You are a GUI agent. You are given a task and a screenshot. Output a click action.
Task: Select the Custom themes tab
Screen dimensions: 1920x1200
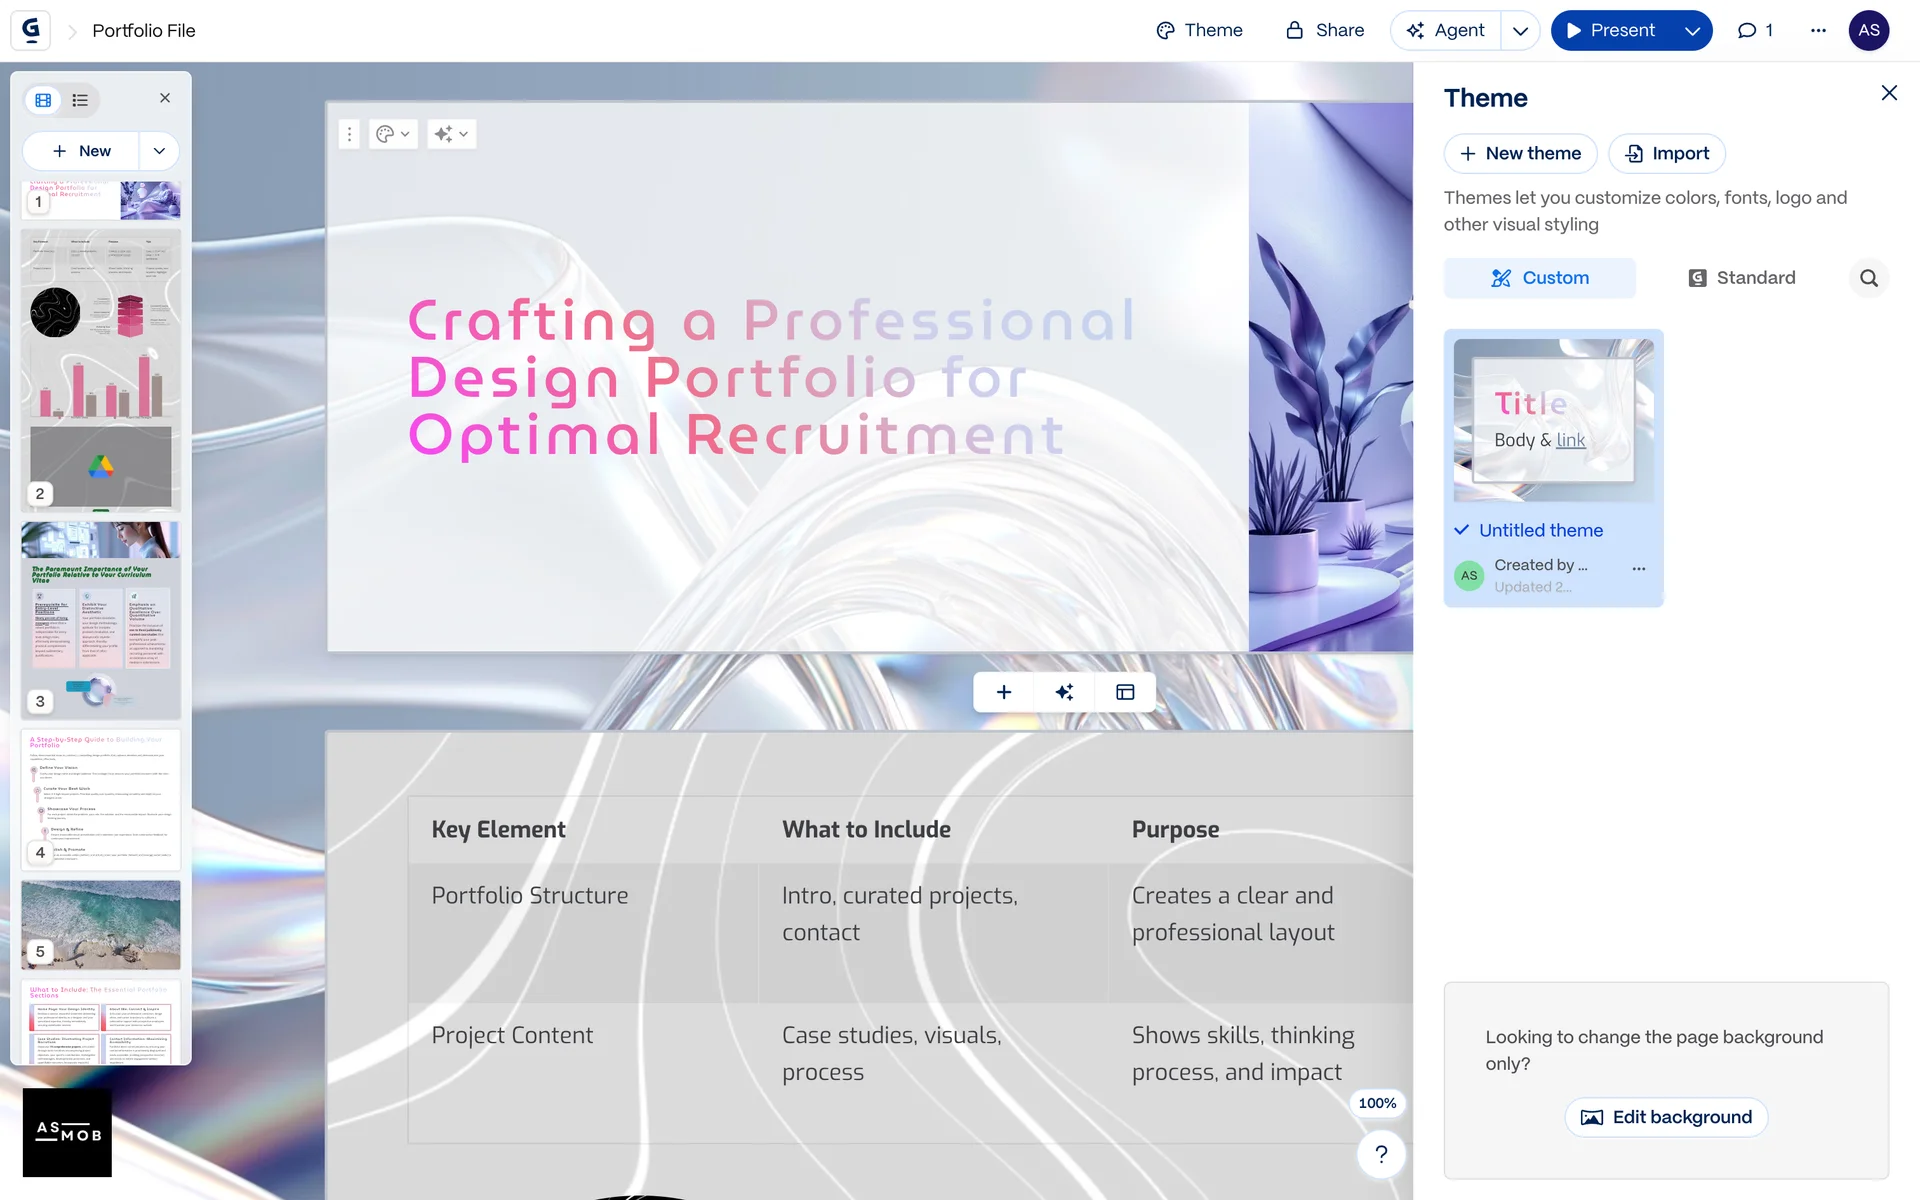pyautogui.click(x=1539, y=278)
